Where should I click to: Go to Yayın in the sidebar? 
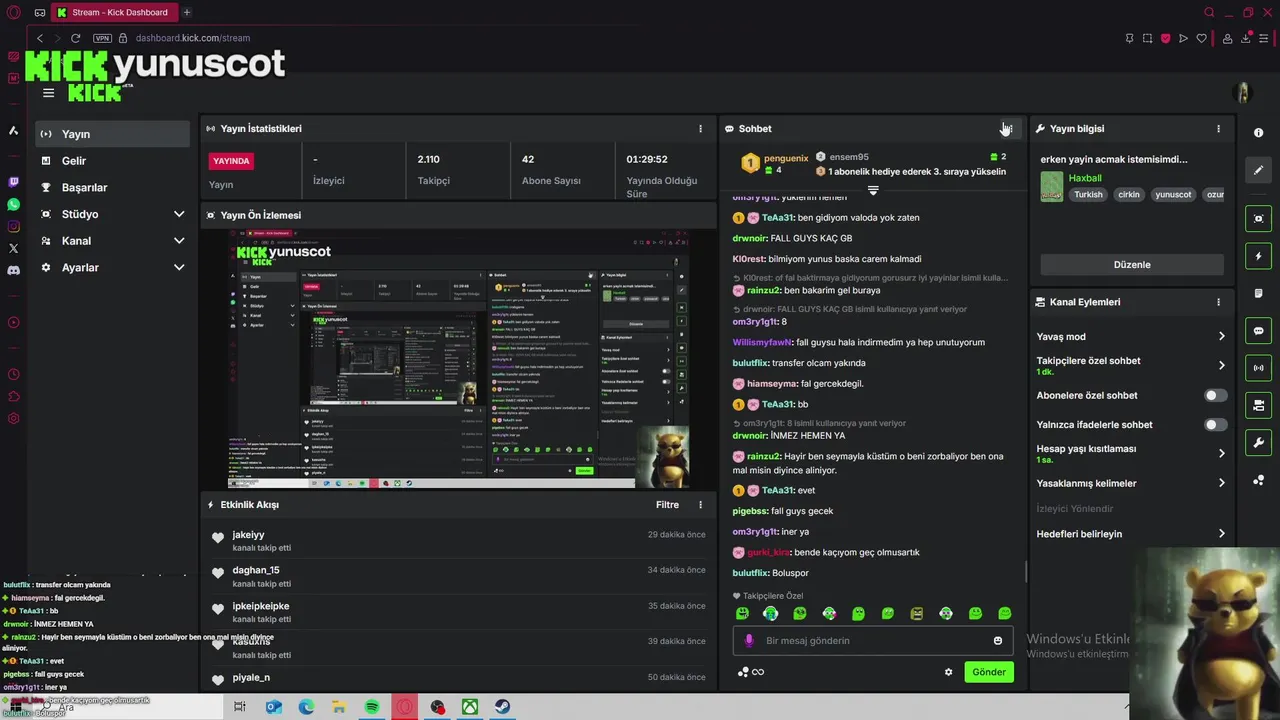click(x=113, y=134)
